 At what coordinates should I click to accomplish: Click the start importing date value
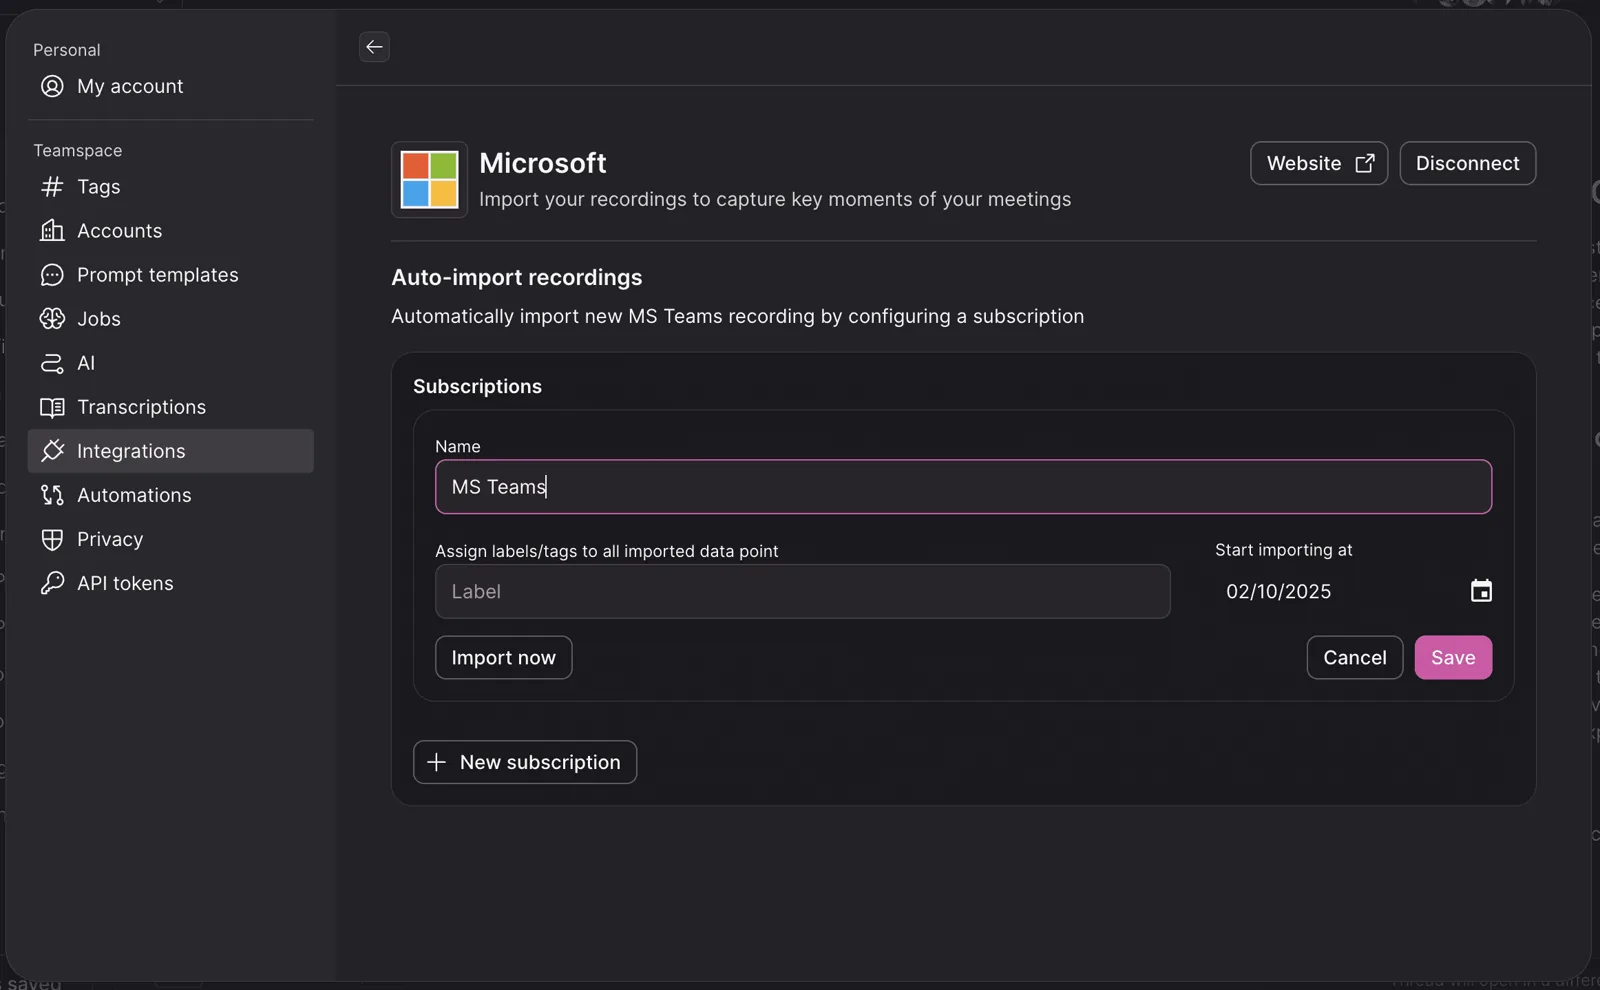click(x=1279, y=592)
